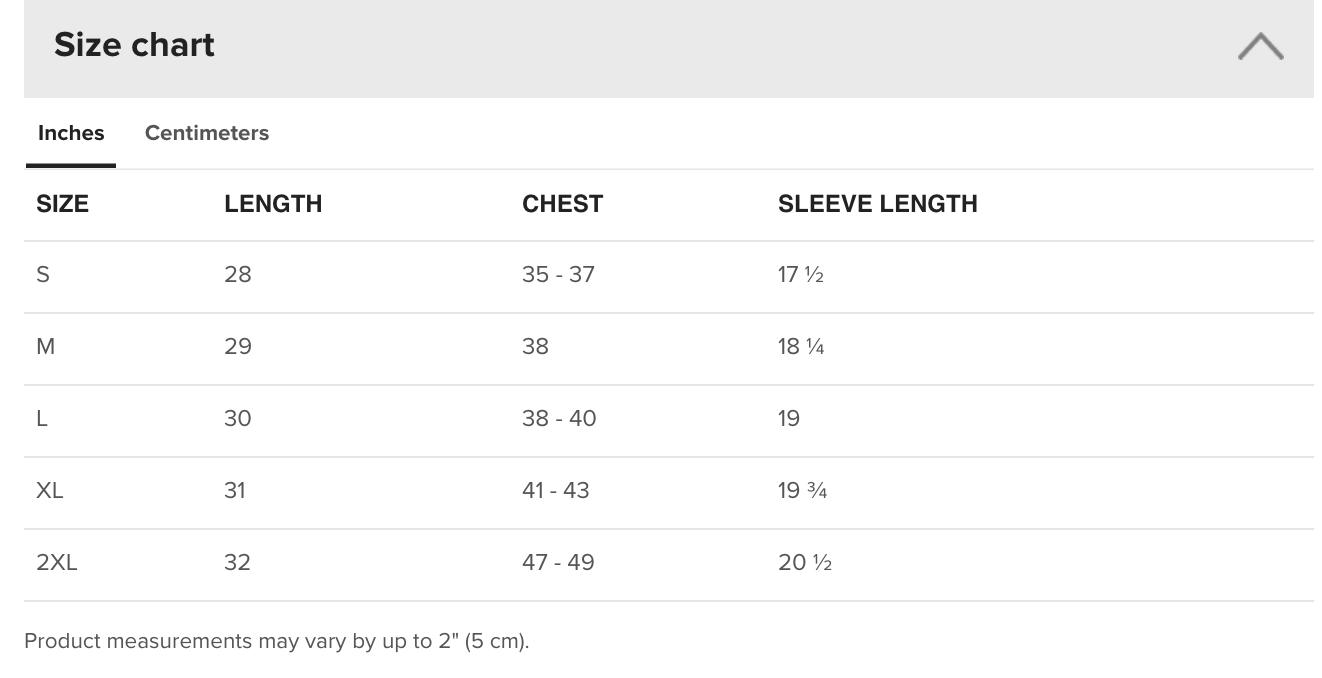
Task: Click chest value 35 - 37
Action: point(558,274)
